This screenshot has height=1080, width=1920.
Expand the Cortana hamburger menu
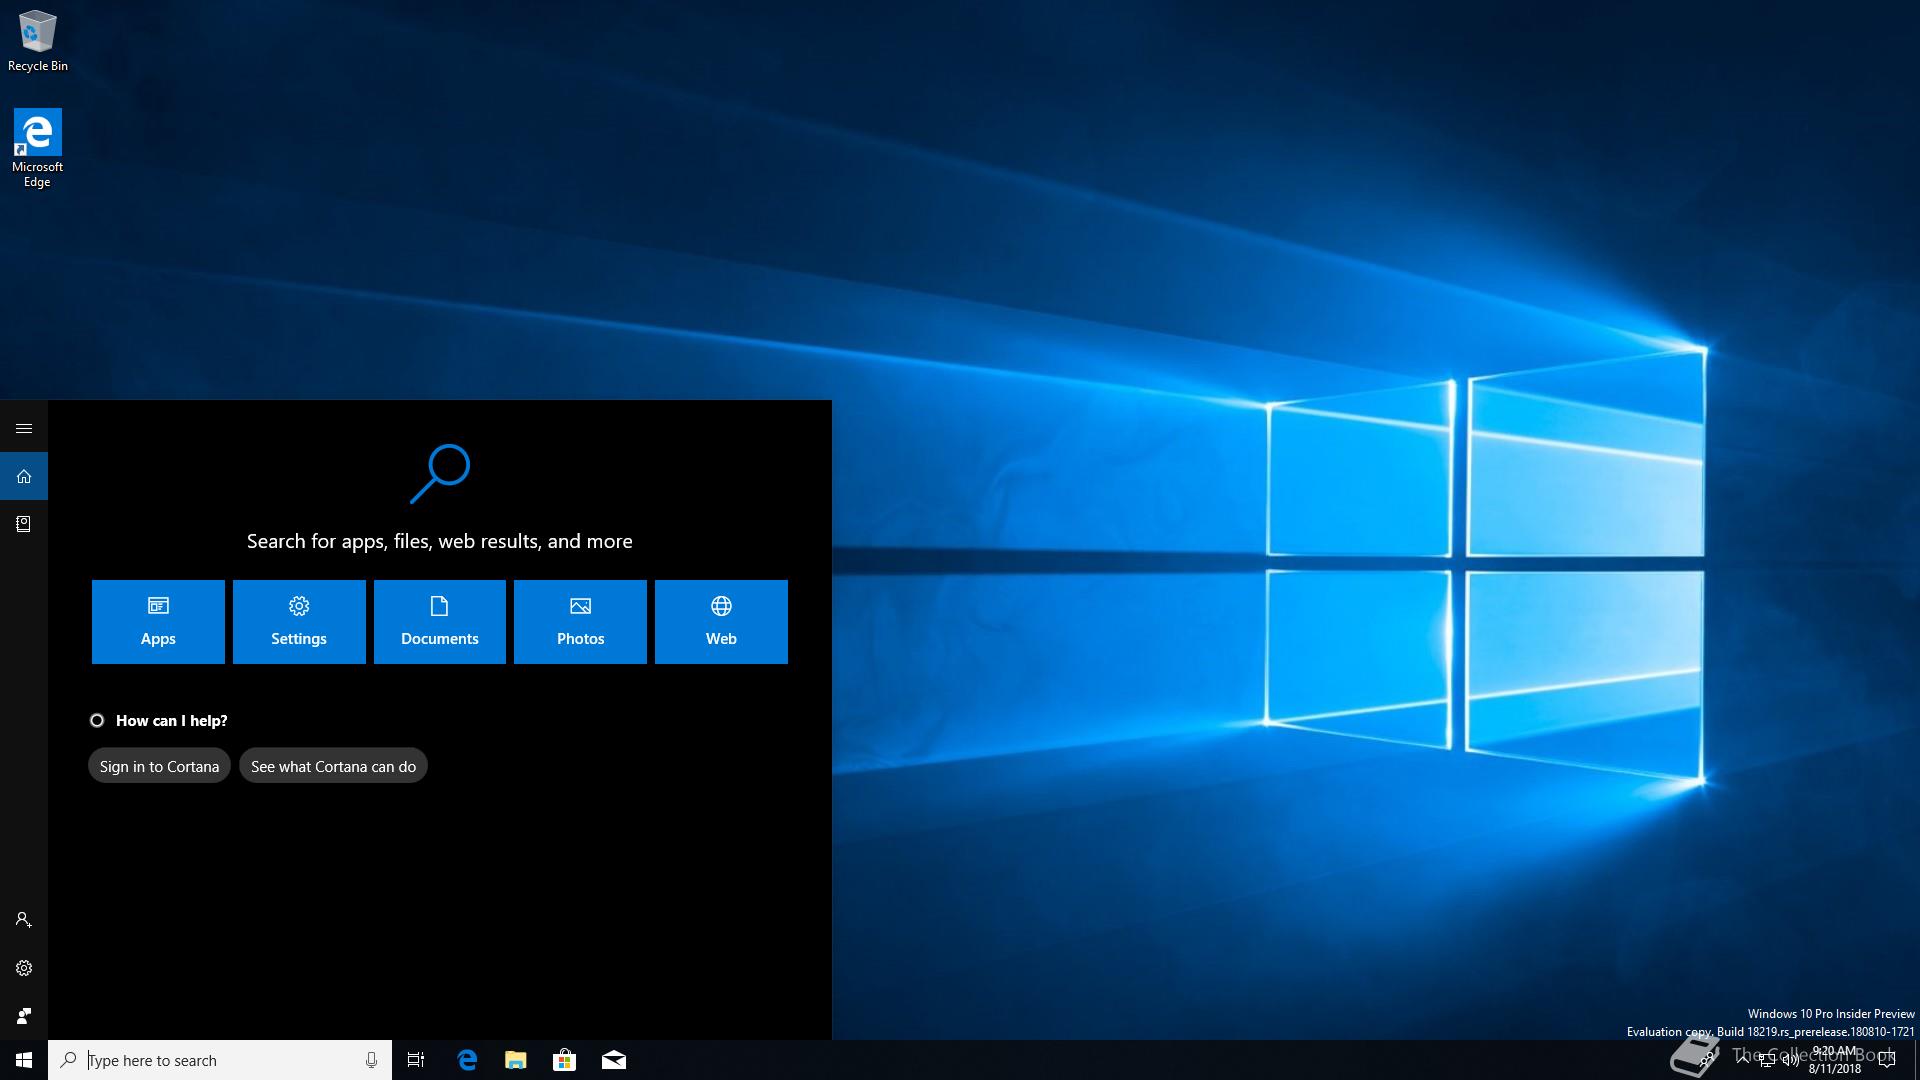pos(24,428)
